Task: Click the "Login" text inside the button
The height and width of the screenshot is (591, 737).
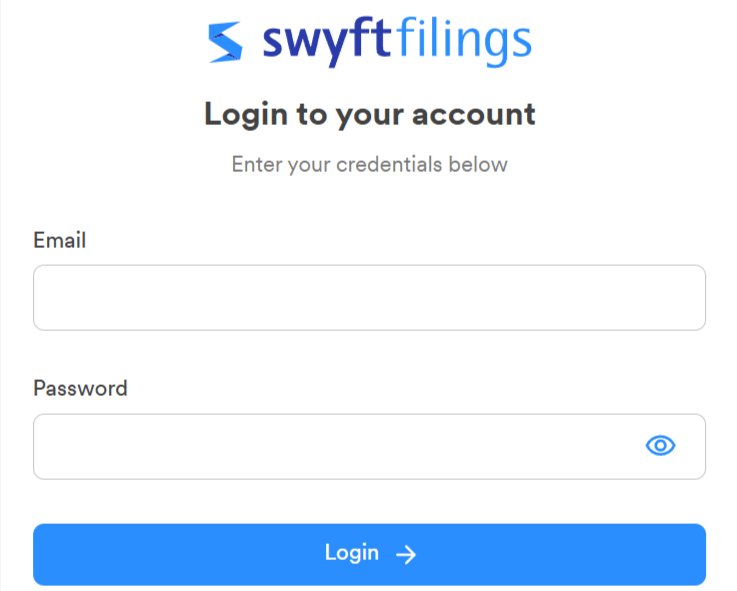Action: 352,553
